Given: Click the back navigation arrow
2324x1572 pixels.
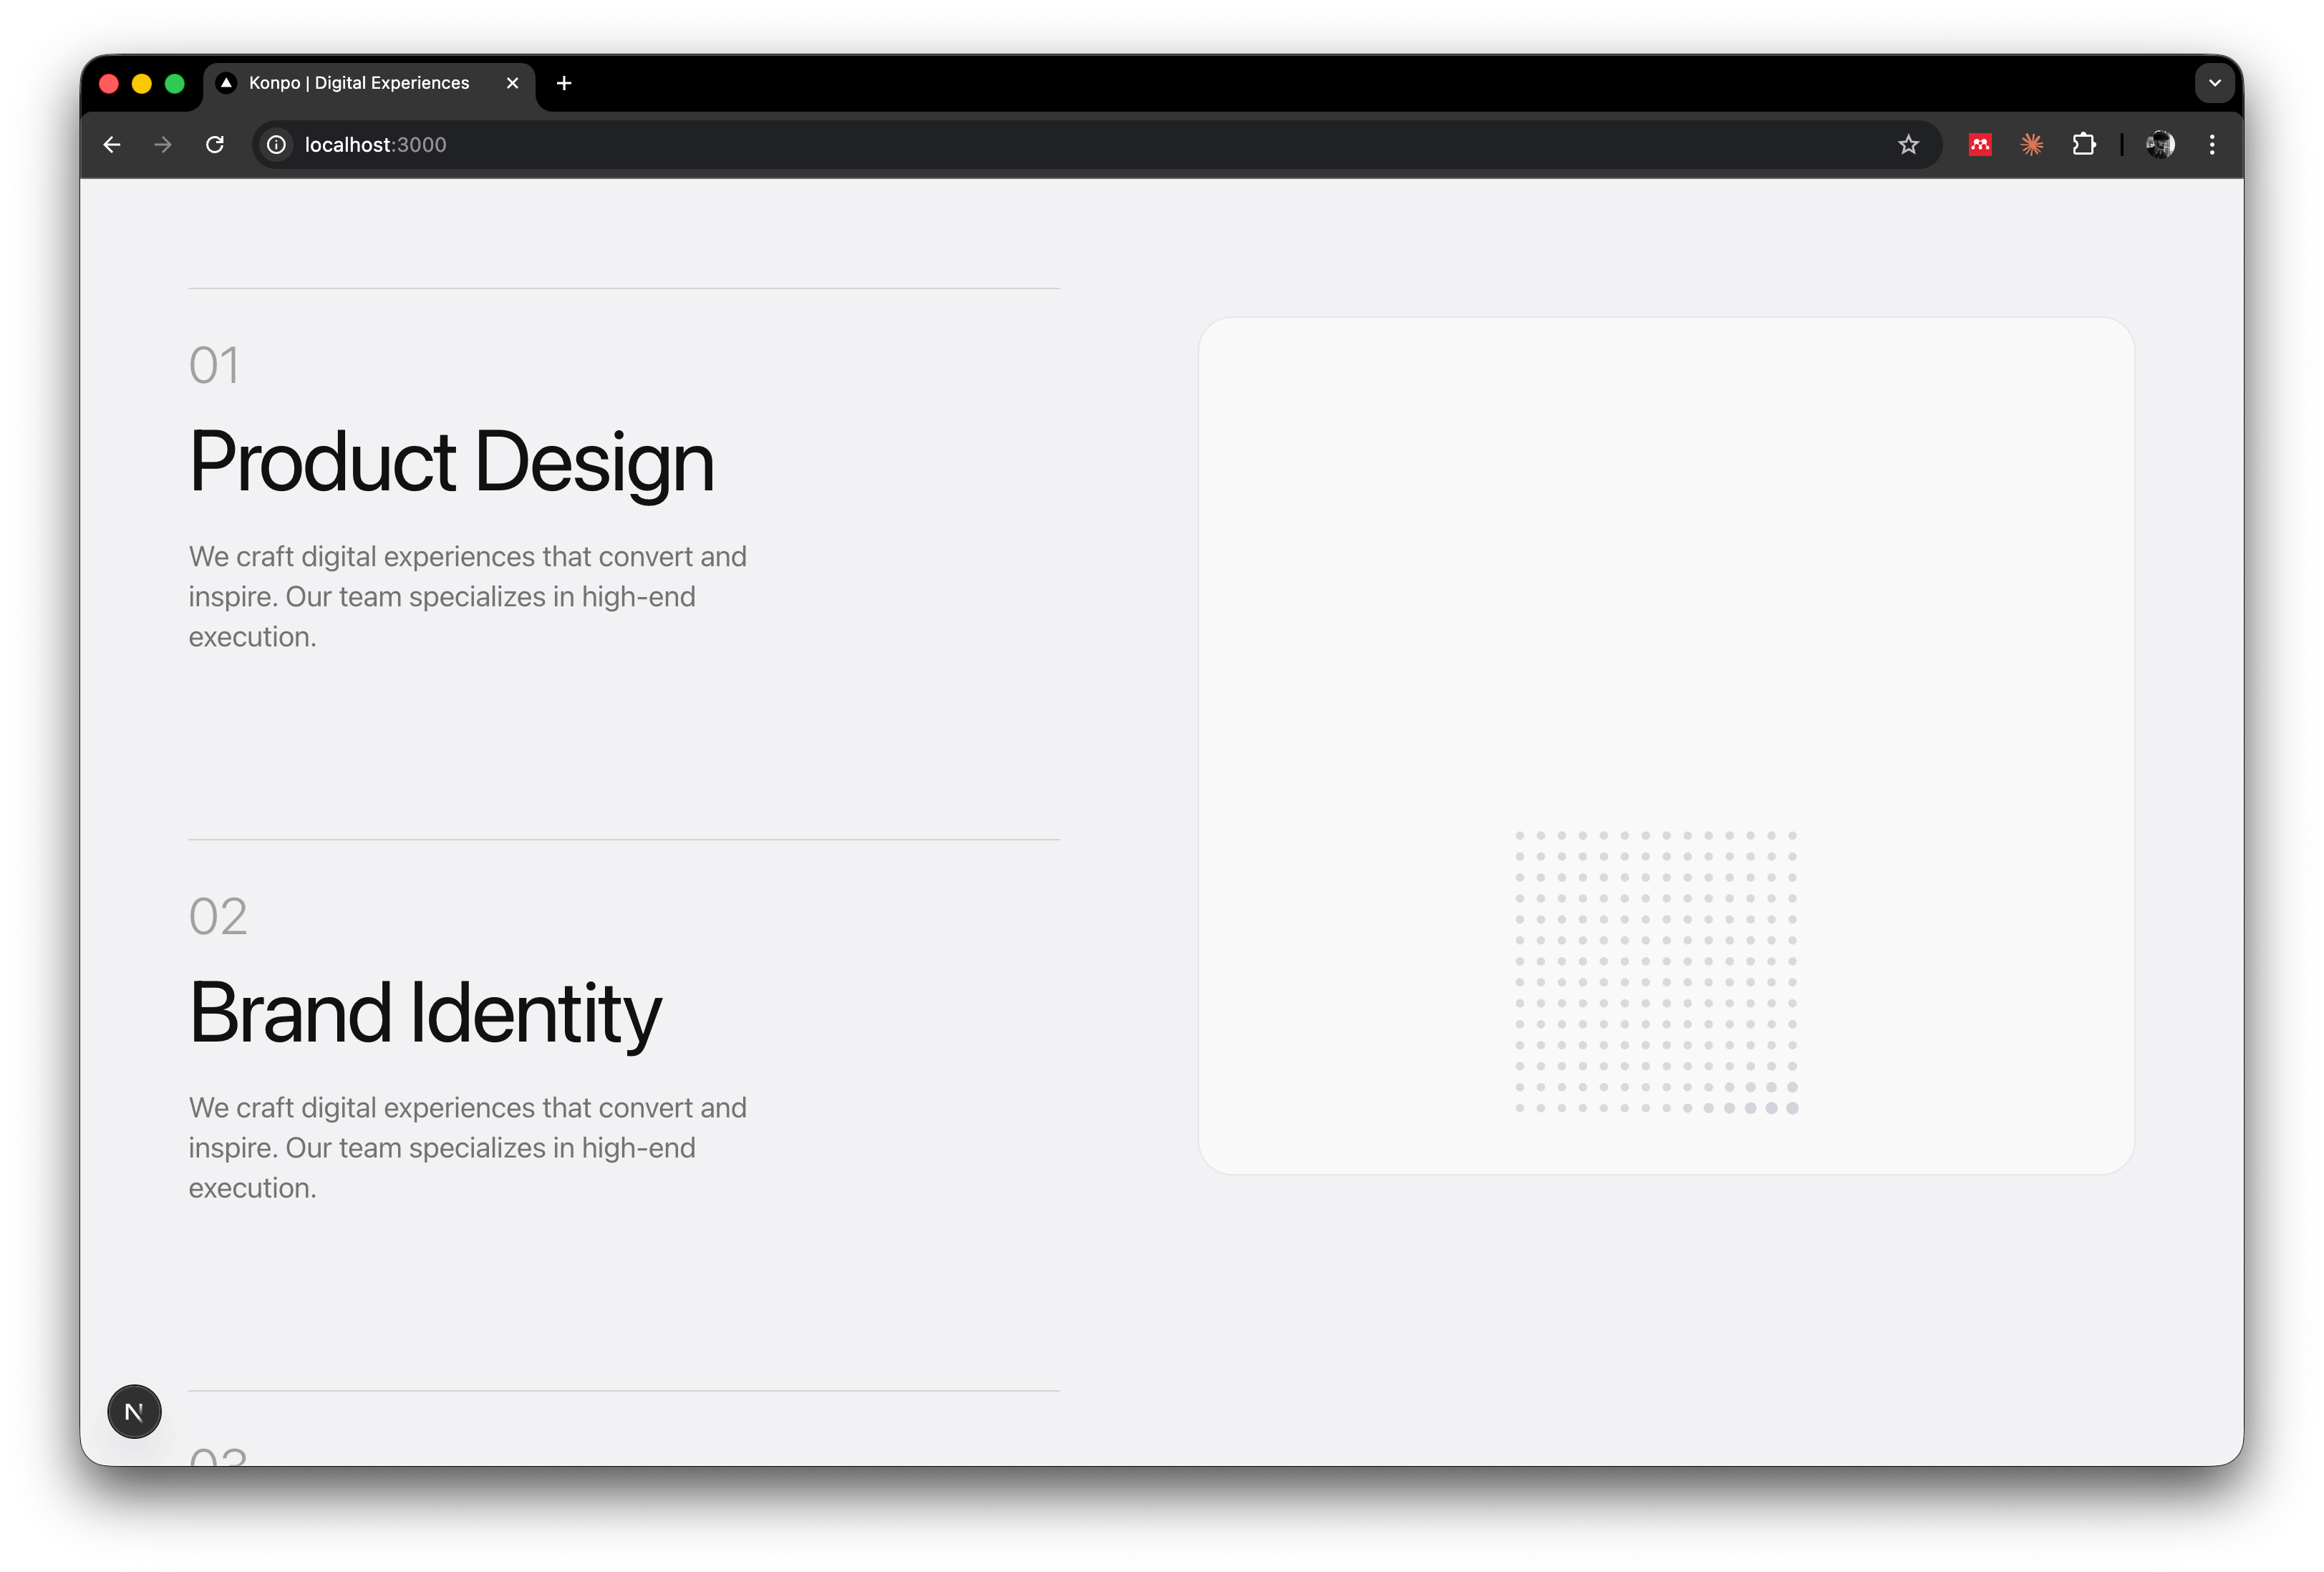Looking at the screenshot, I should [x=112, y=145].
